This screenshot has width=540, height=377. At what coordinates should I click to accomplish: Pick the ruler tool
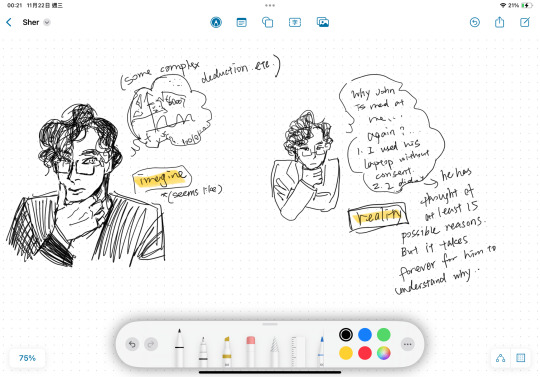click(298, 351)
